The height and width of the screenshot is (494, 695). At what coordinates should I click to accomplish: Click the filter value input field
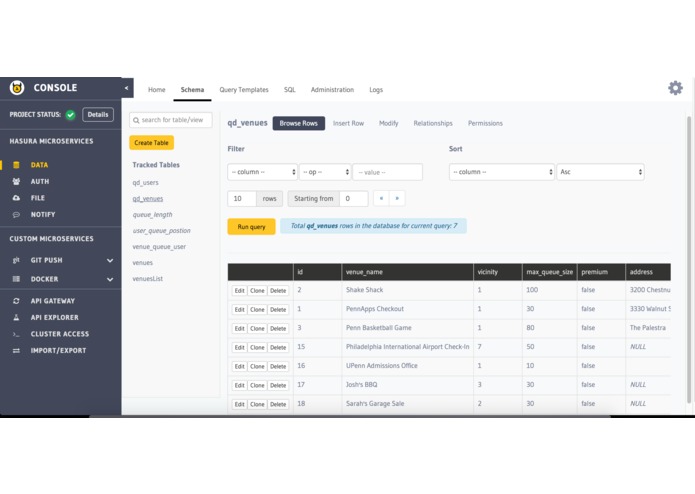pos(387,172)
